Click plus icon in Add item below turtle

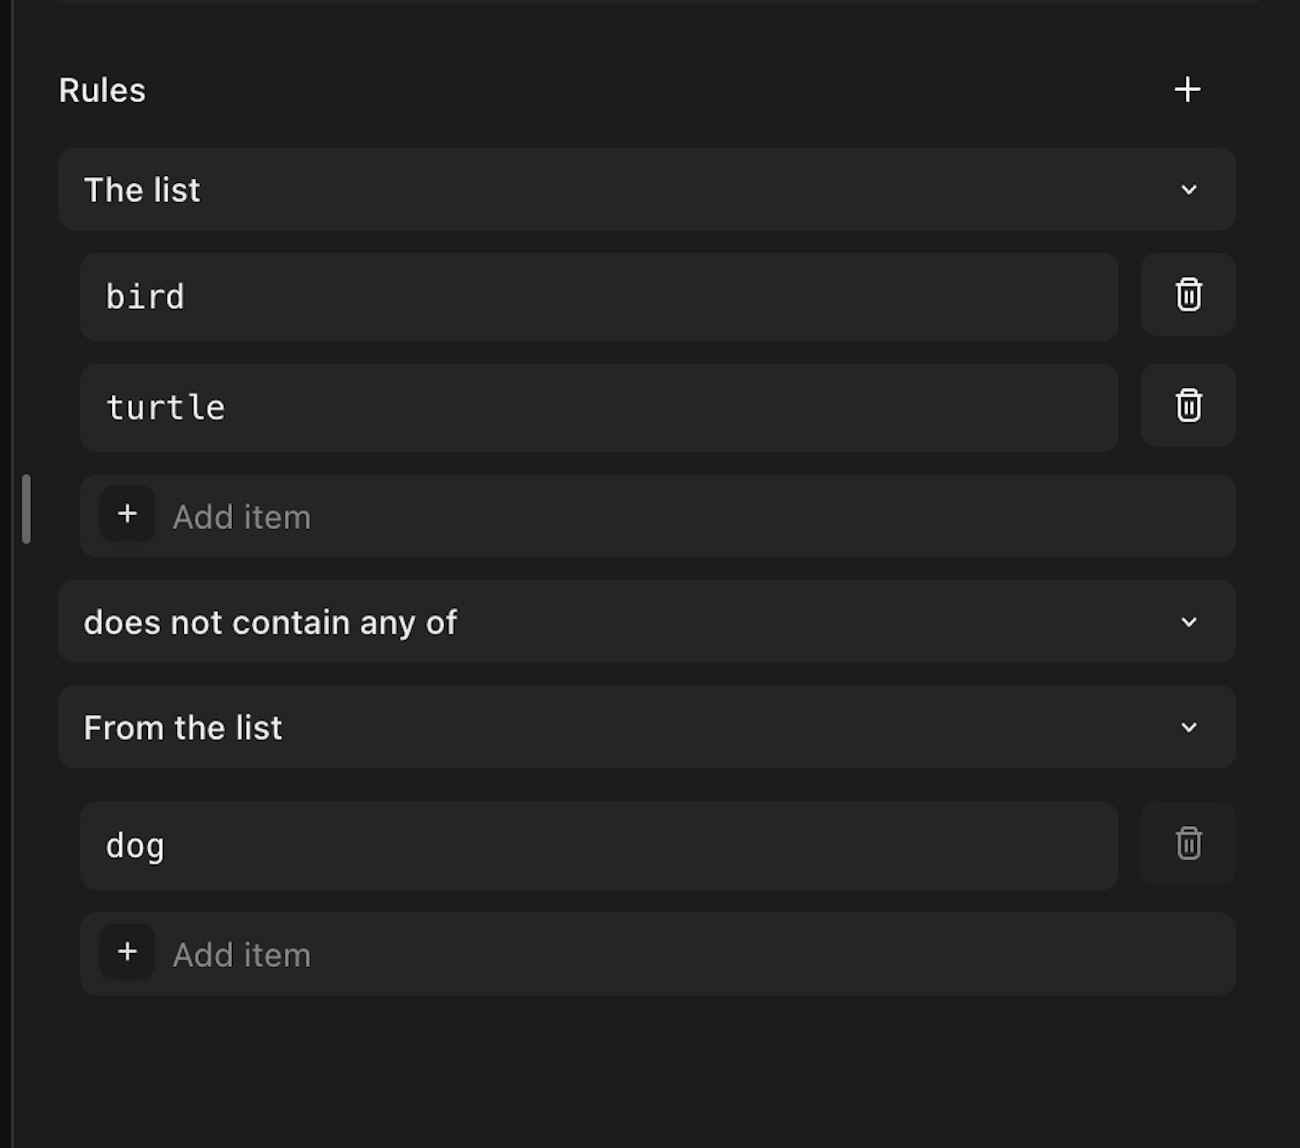tap(127, 514)
